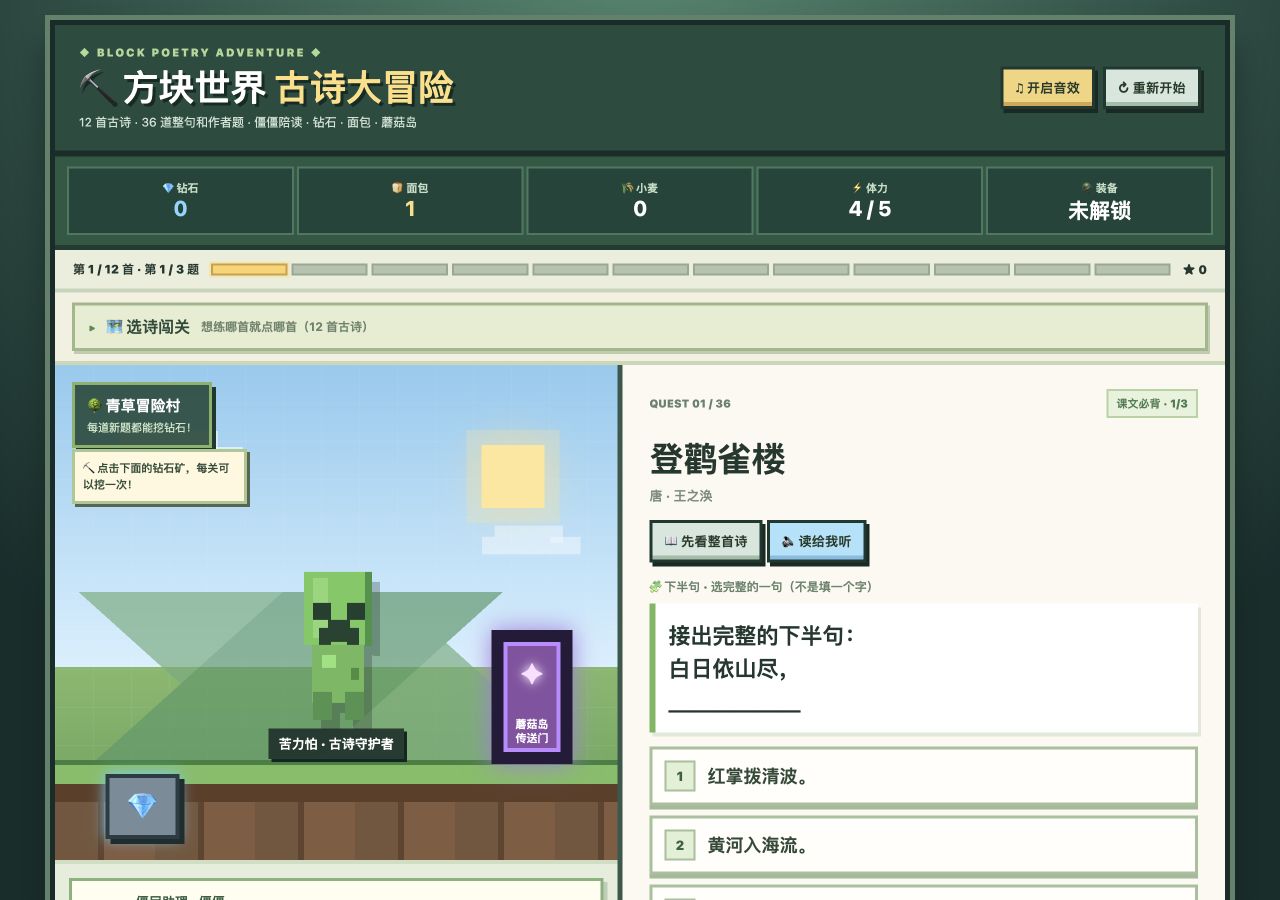This screenshot has width=1280, height=900.
Task: Click the mining hint tooltip 点击下面的钻石矿
Action: [159, 476]
